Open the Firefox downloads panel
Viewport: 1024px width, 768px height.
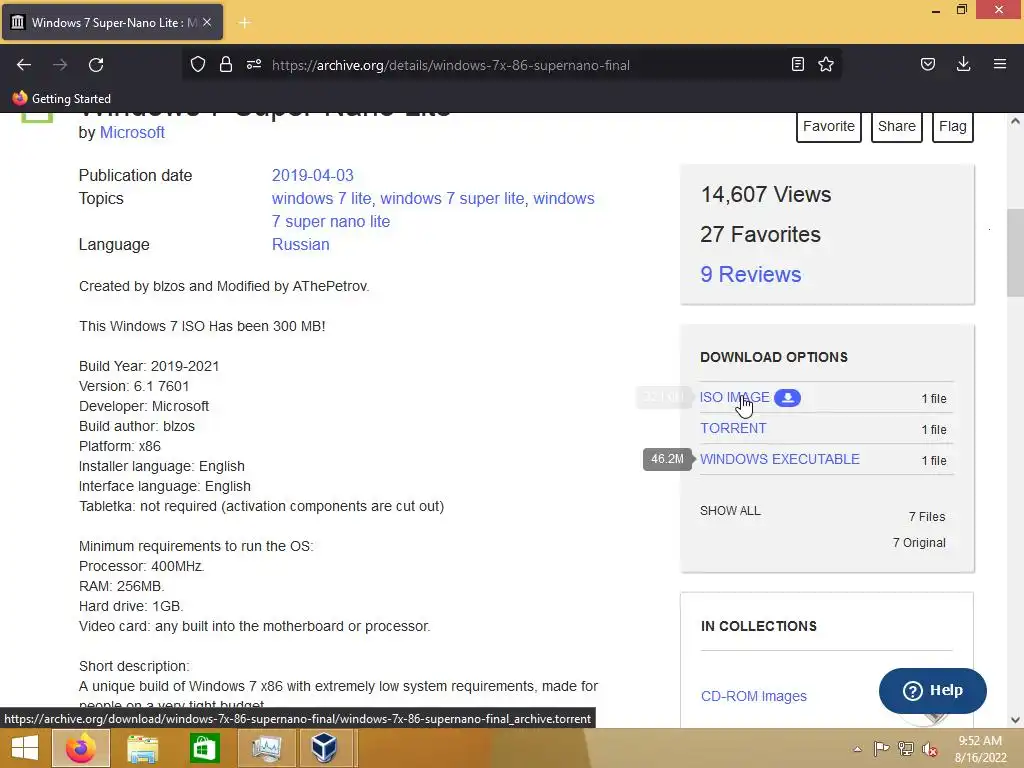pyautogui.click(x=963, y=64)
